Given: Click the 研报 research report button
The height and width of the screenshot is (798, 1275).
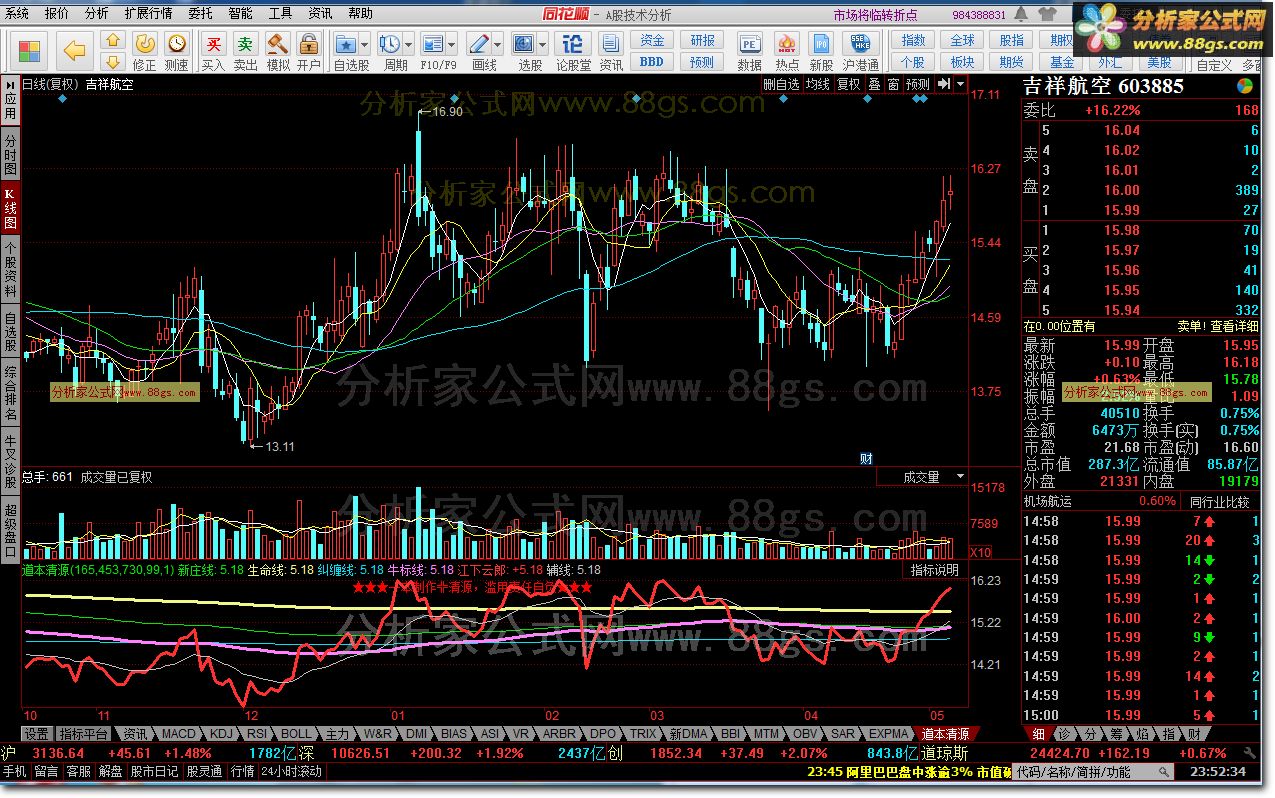Looking at the screenshot, I should (x=703, y=41).
